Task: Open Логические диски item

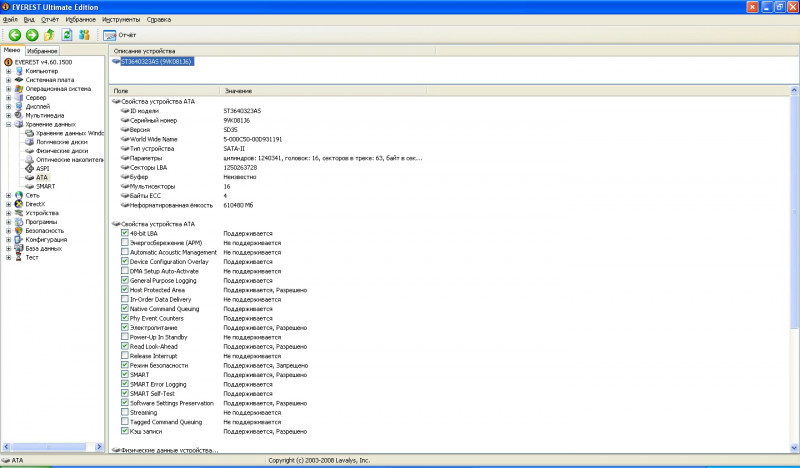Action: [x=62, y=142]
